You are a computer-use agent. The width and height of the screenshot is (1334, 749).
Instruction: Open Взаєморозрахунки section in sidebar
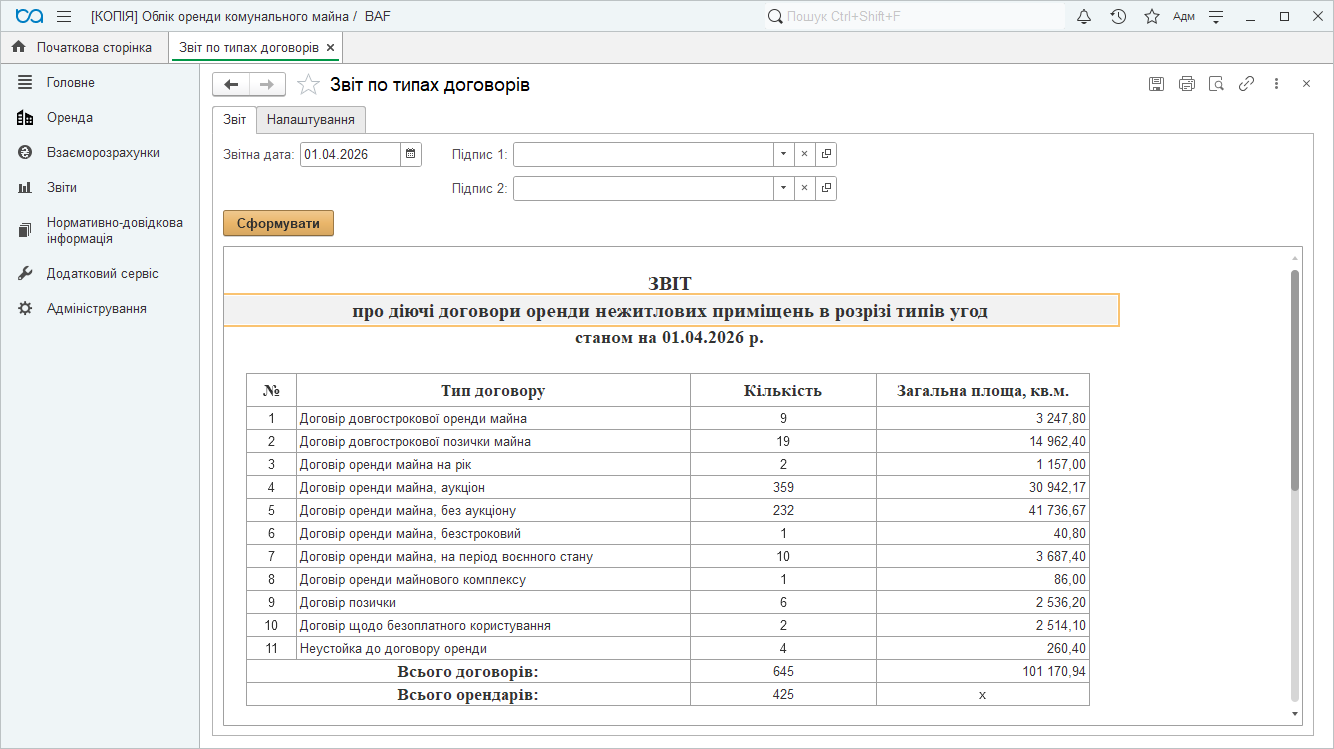click(x=103, y=153)
